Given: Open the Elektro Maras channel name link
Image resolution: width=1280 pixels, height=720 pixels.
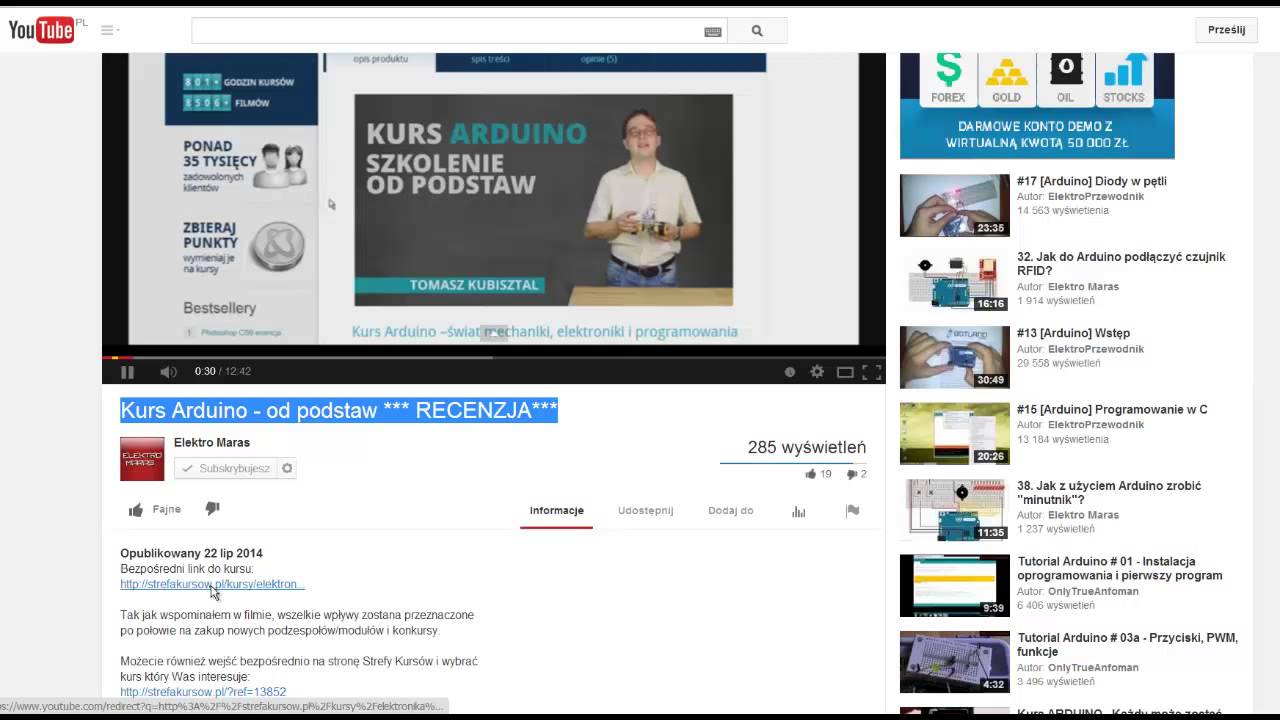Looking at the screenshot, I should point(212,442).
